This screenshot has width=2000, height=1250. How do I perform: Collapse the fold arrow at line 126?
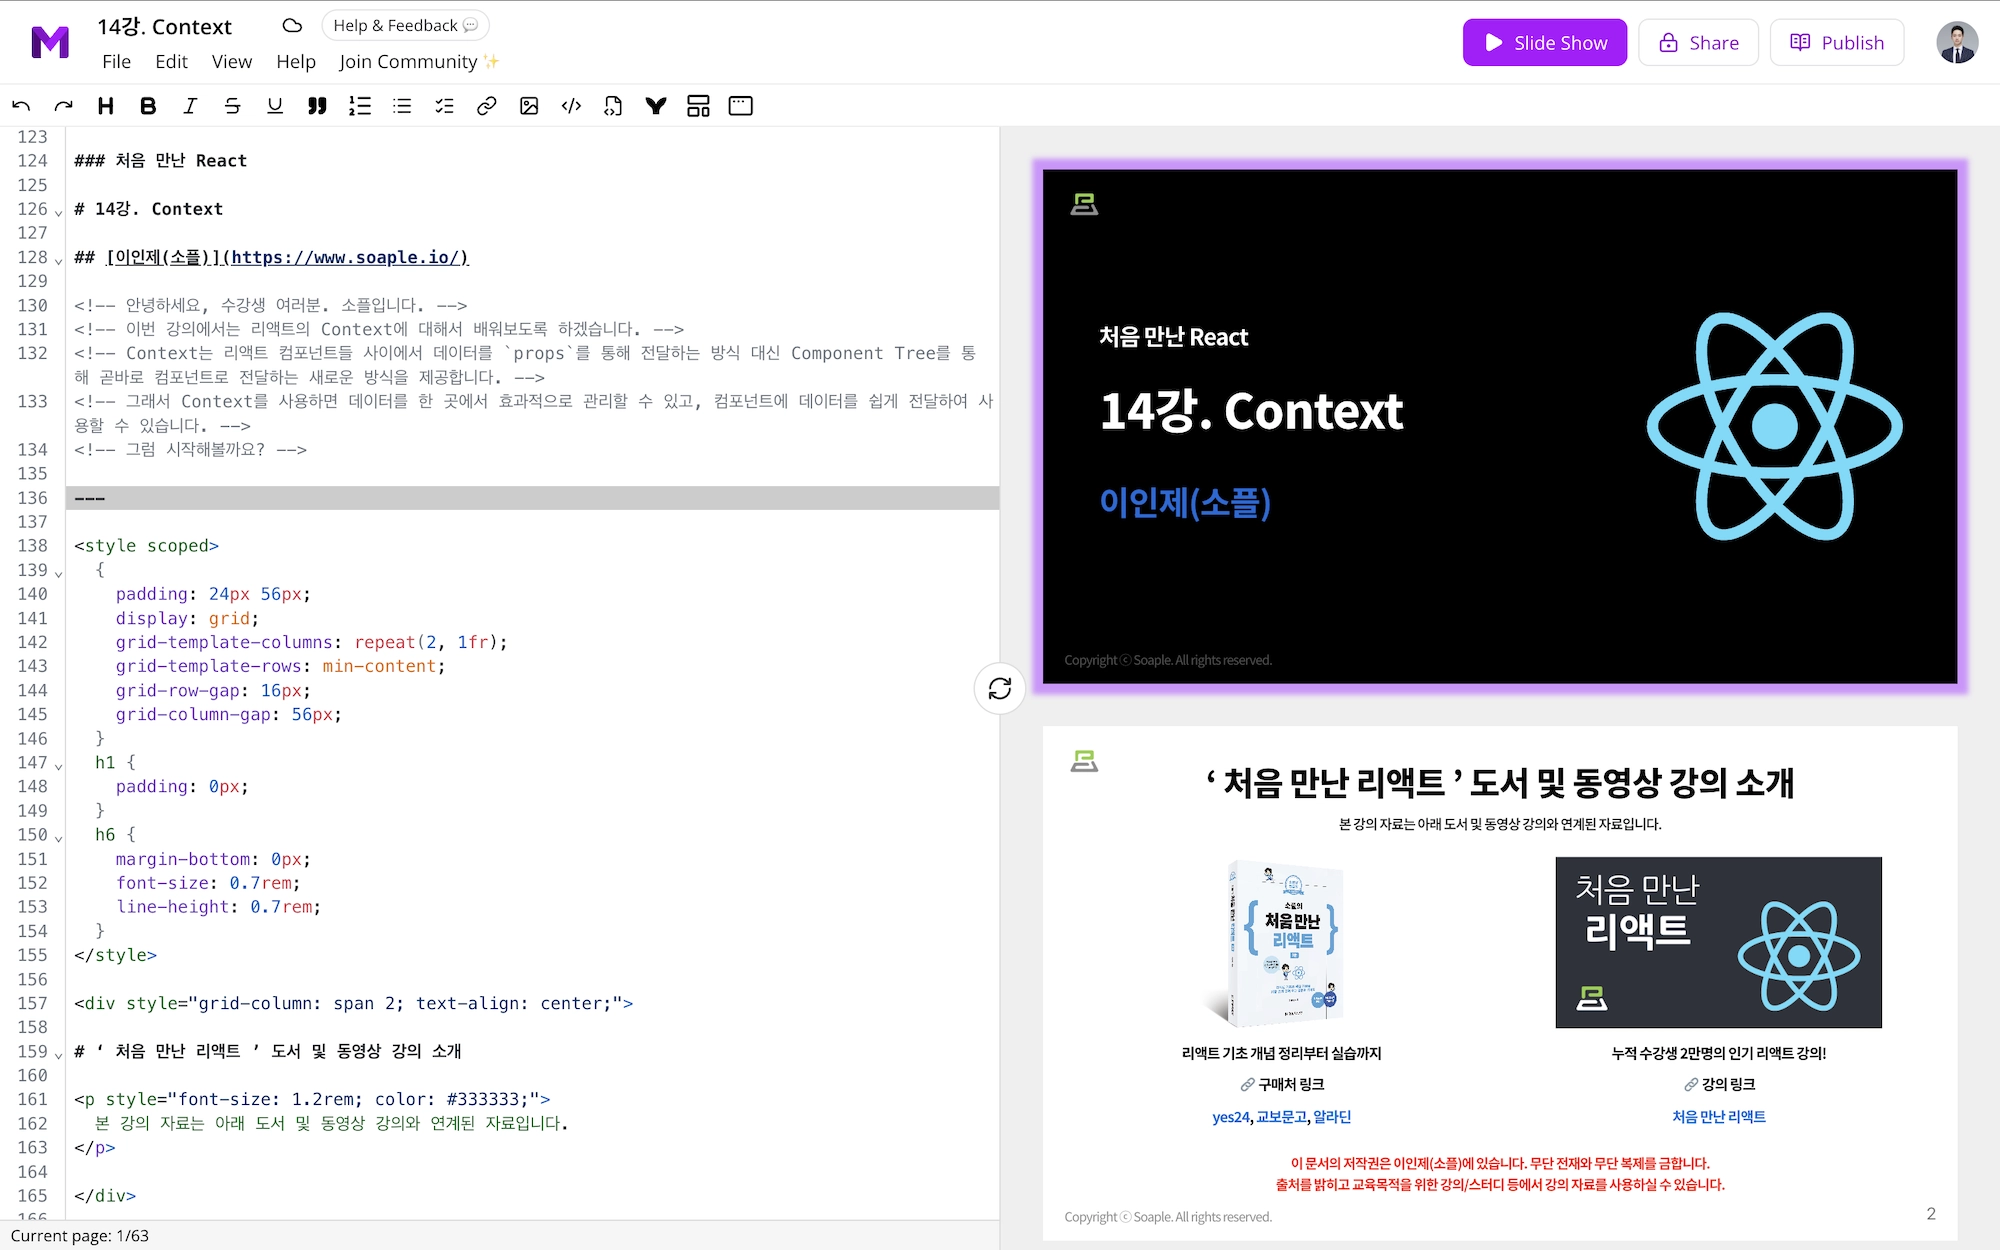[58, 211]
